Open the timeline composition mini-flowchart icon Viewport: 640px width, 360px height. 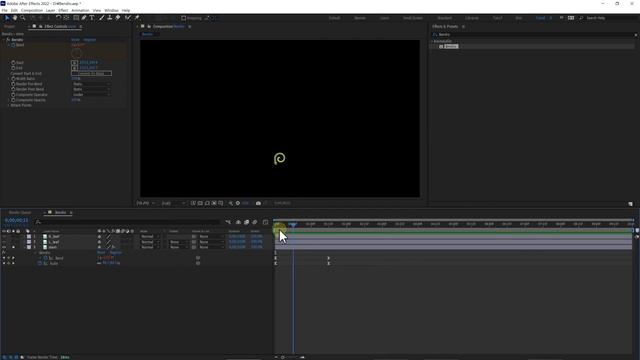click(x=228, y=222)
